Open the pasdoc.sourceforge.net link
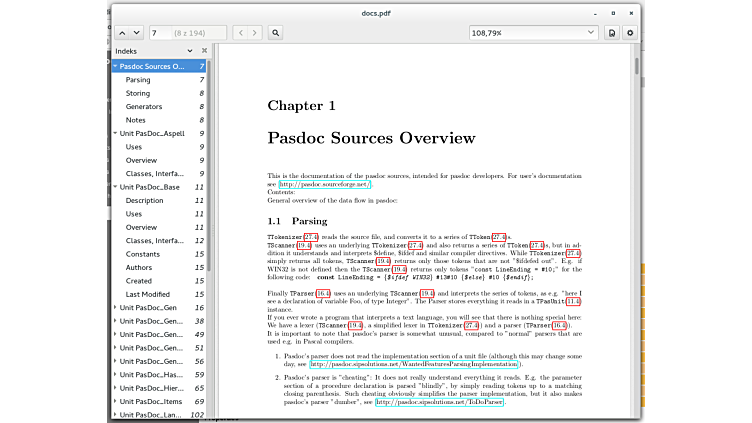The width and height of the screenshot is (752, 423). [x=324, y=184]
